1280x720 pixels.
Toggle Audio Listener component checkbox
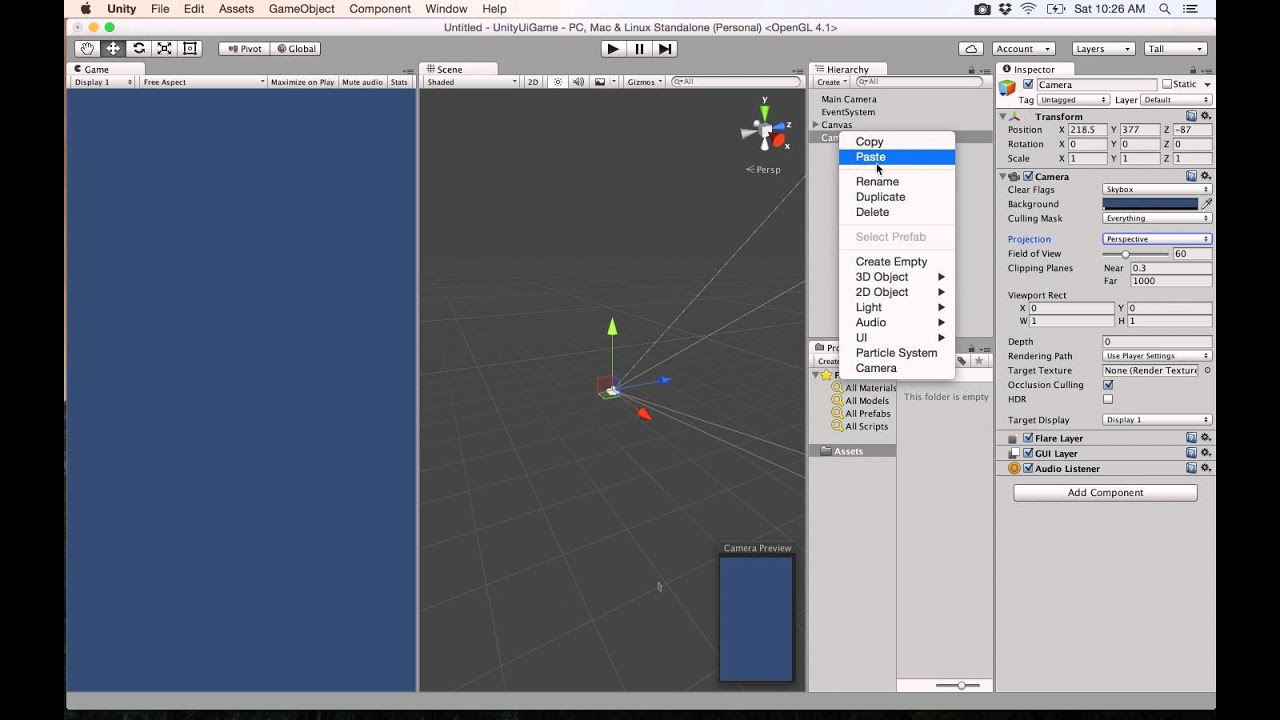click(1027, 468)
